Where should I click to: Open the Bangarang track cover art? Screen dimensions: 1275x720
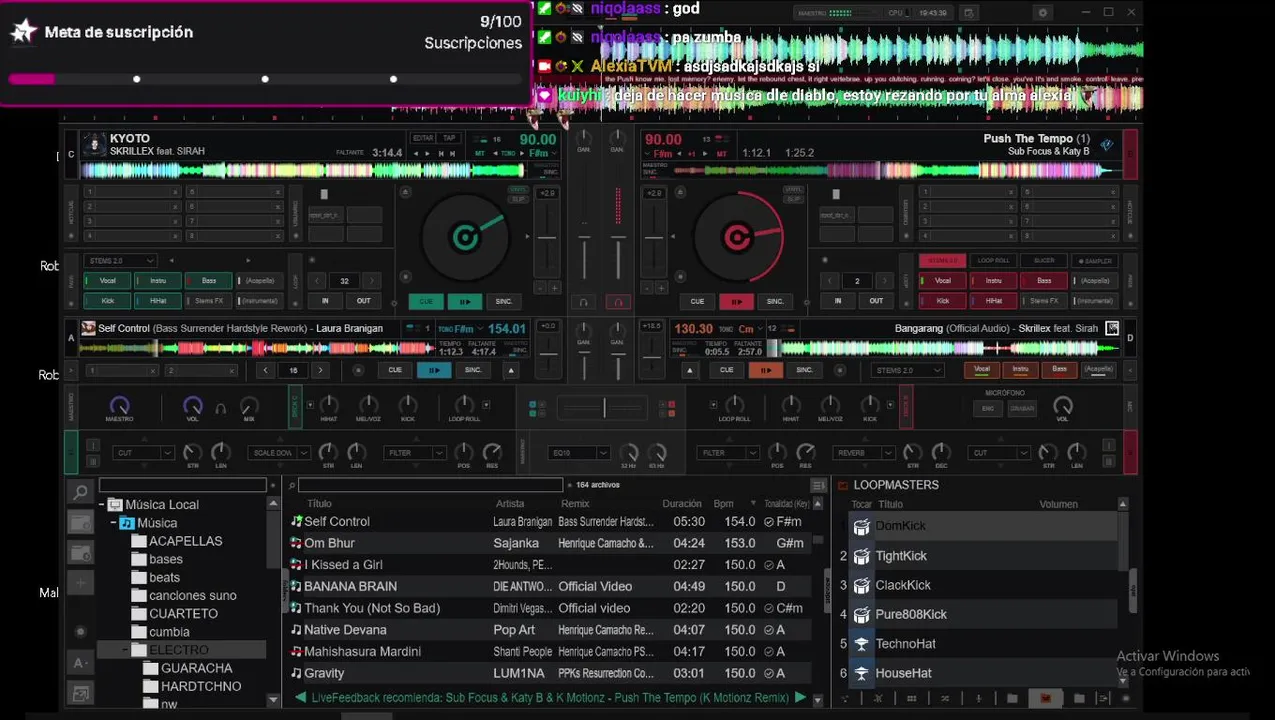coord(1112,328)
